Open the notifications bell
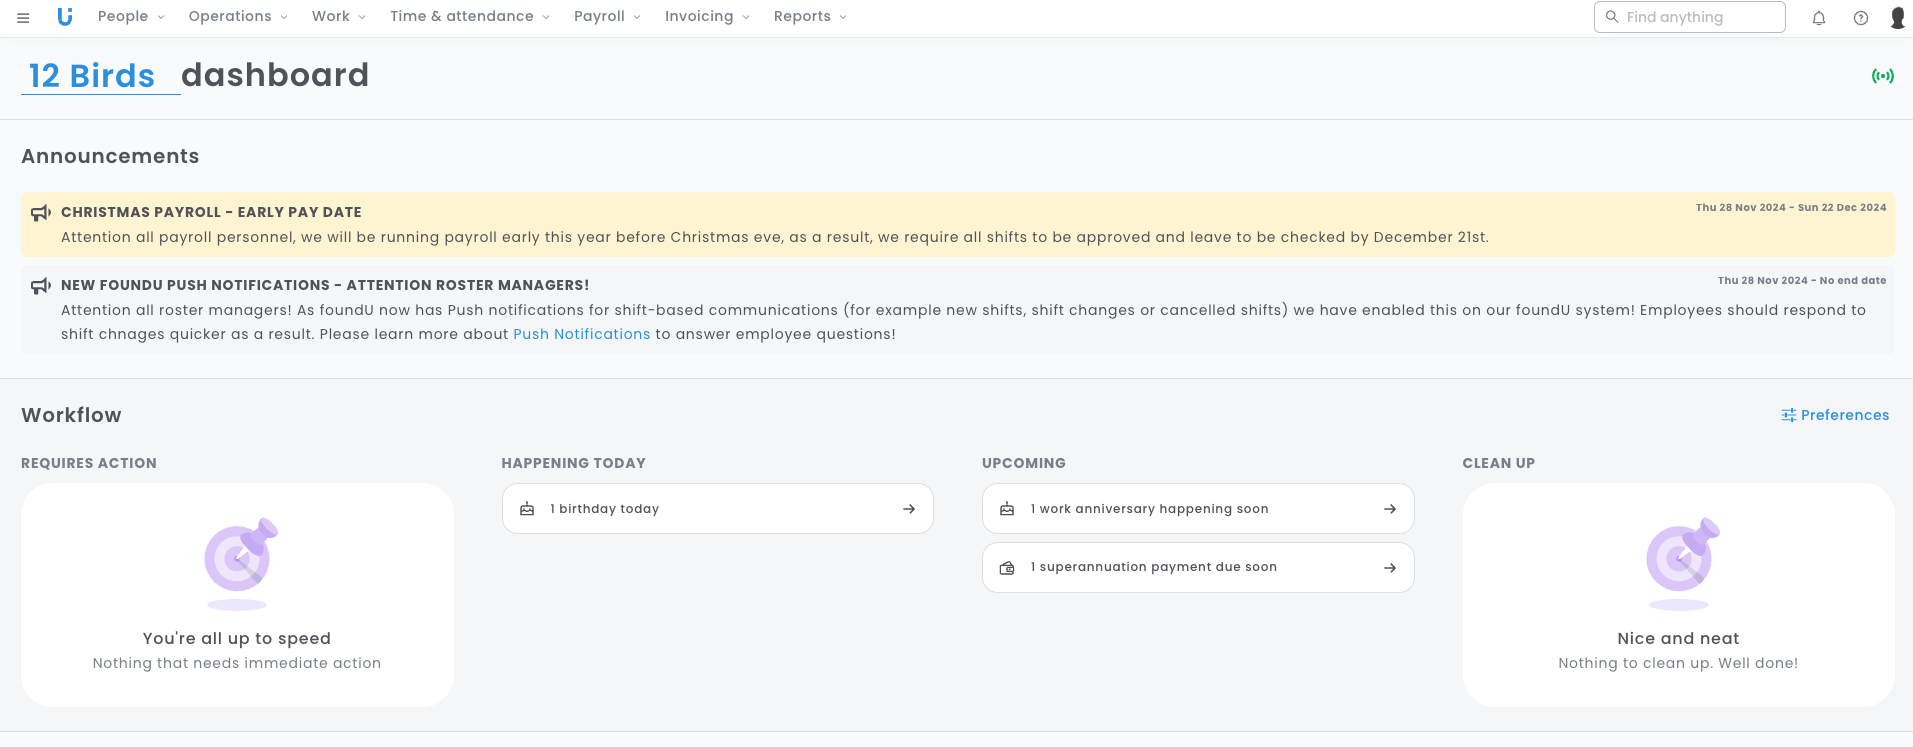 [x=1819, y=18]
